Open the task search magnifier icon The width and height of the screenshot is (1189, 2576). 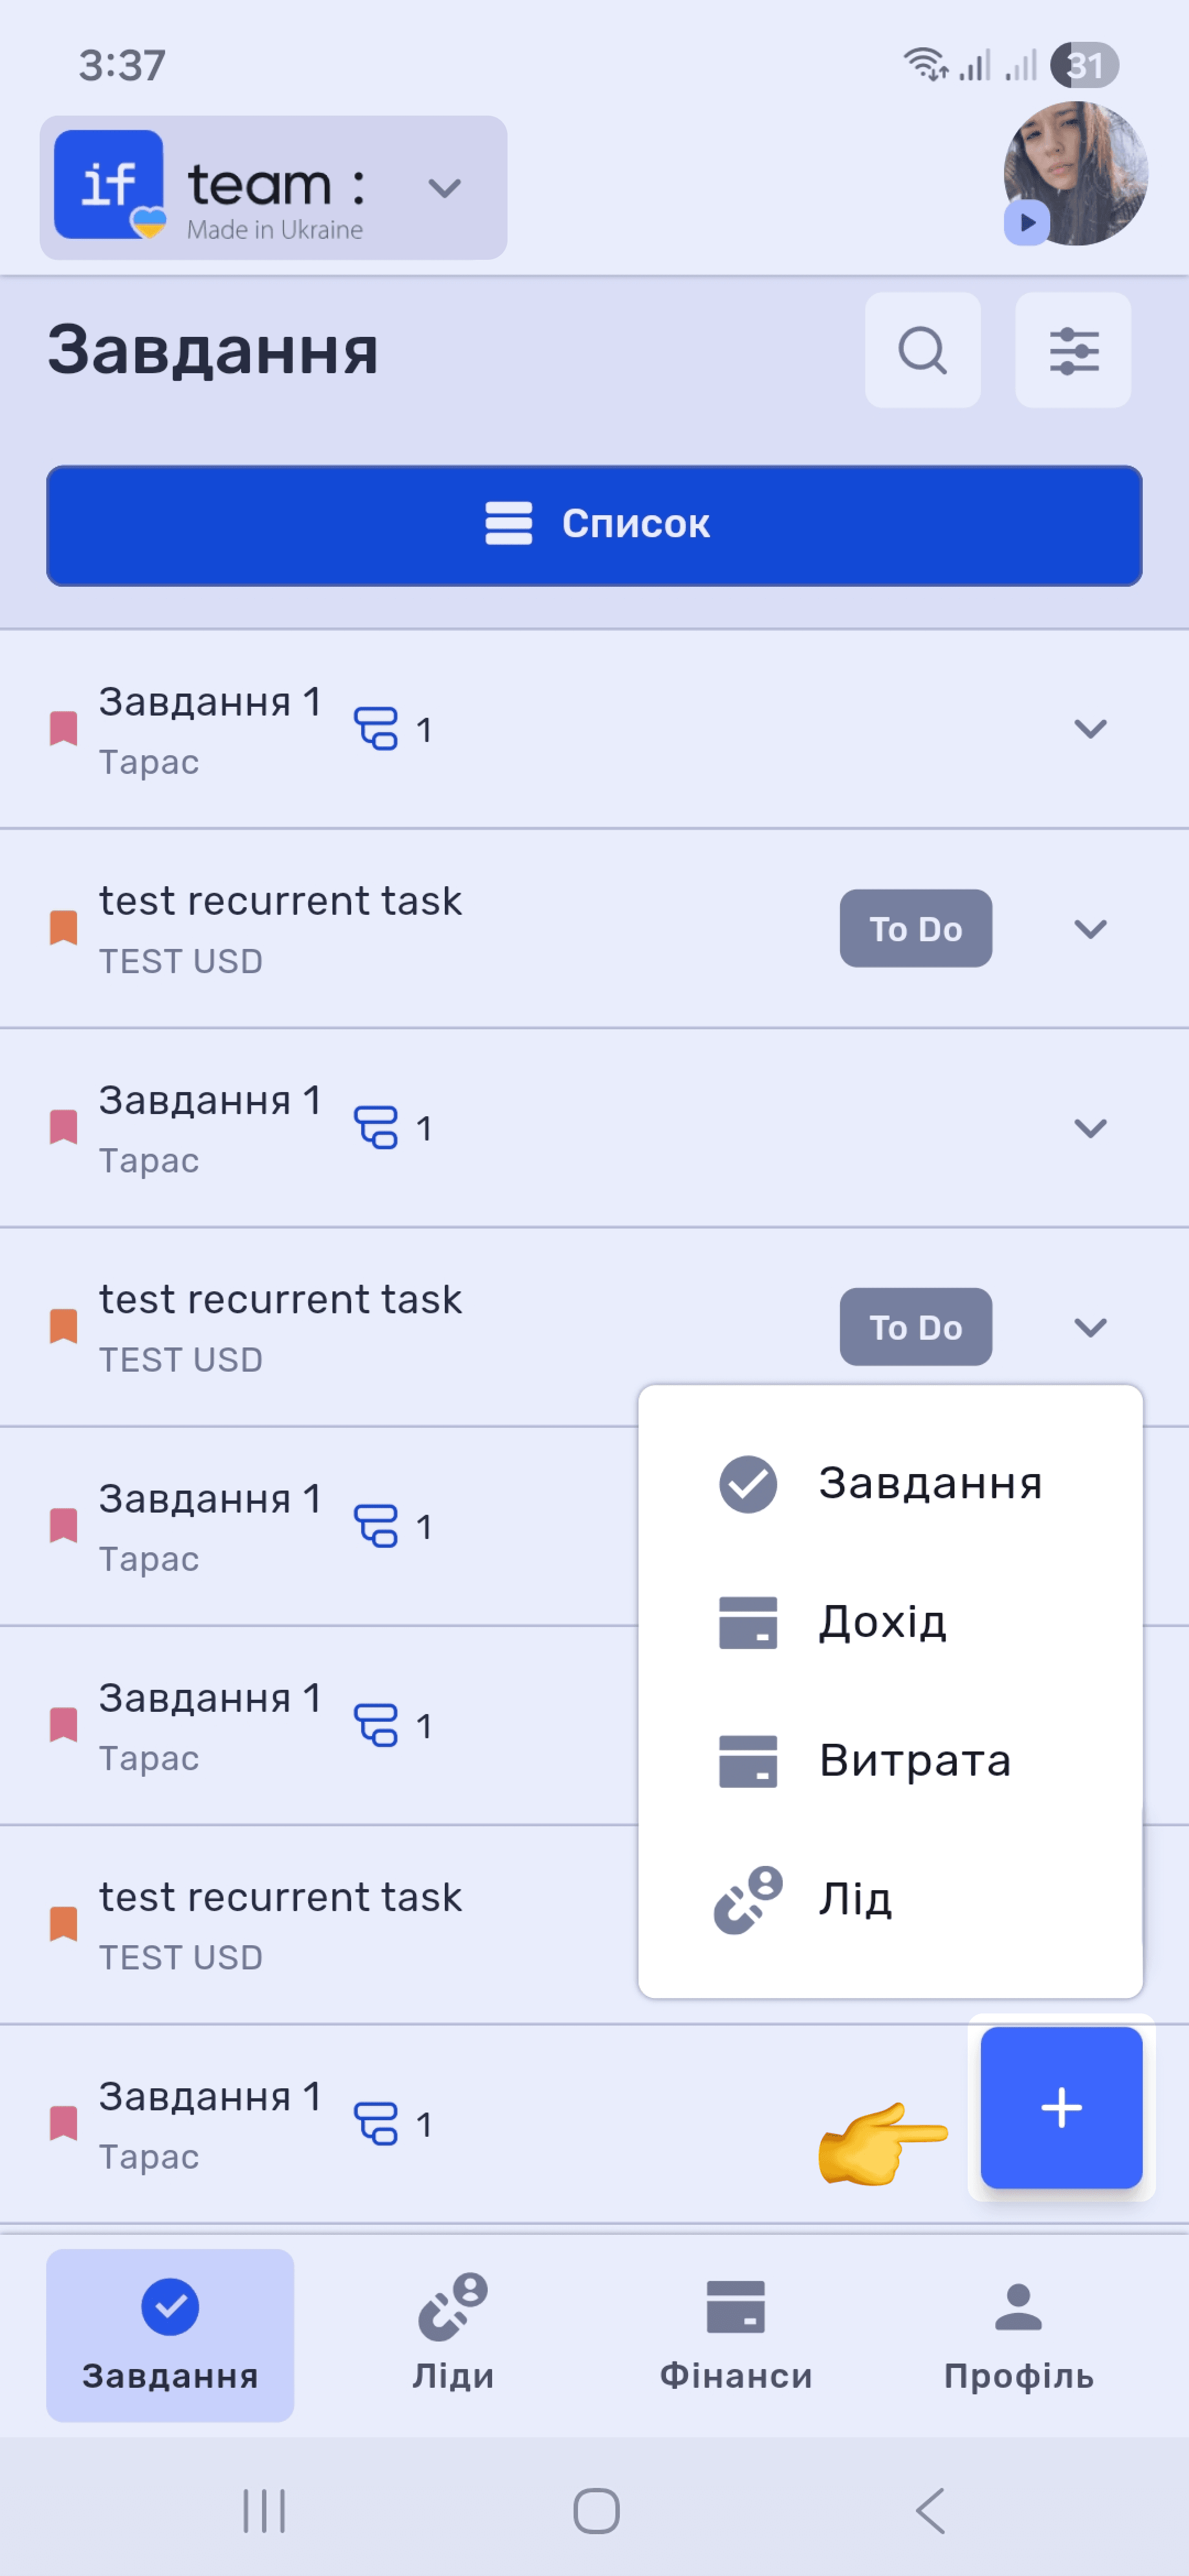pyautogui.click(x=922, y=350)
